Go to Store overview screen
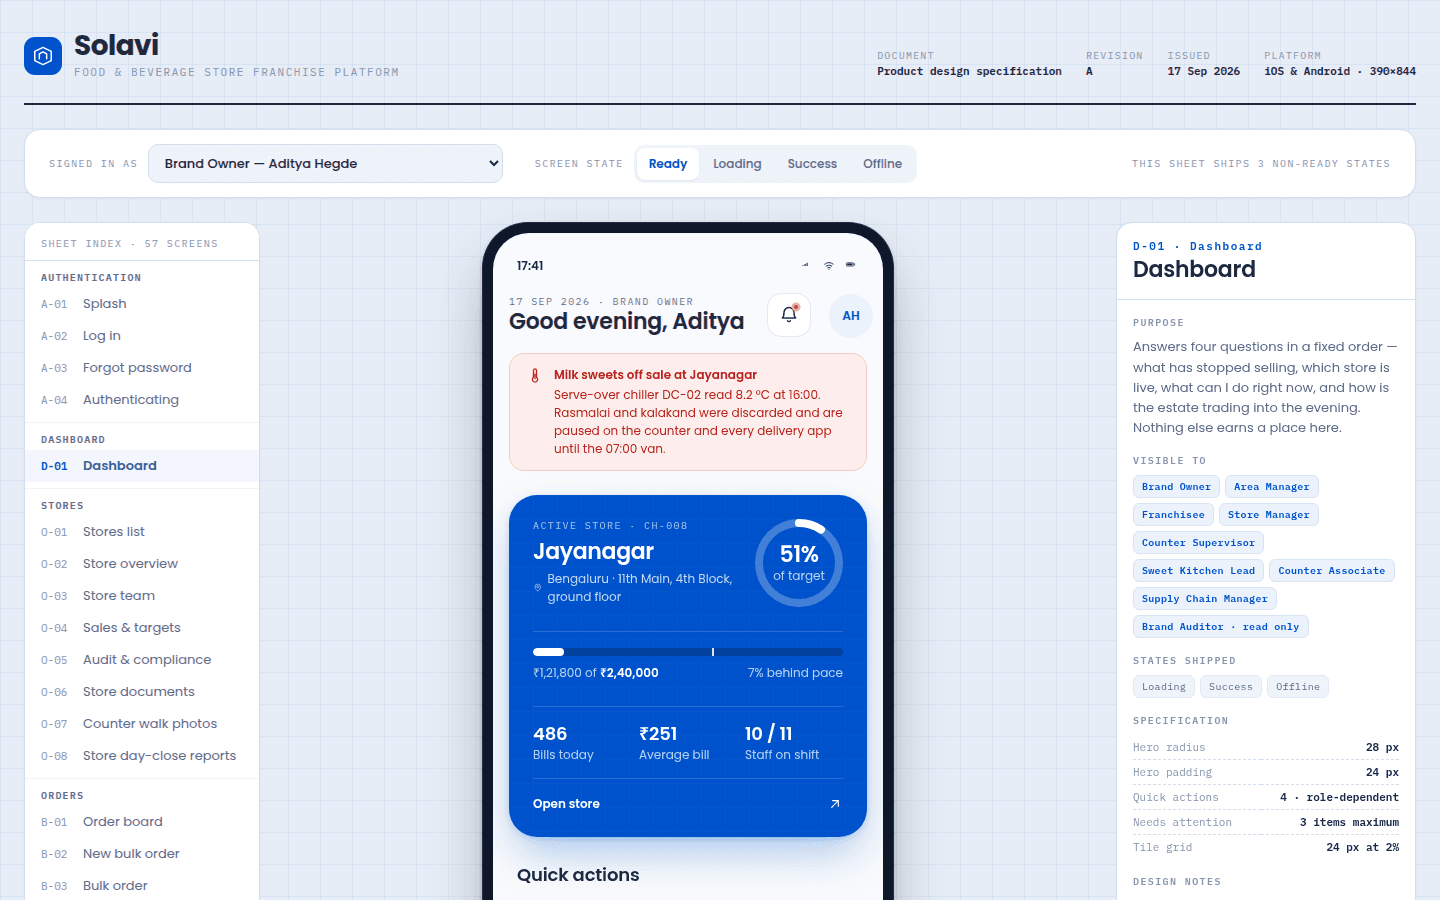 pos(142,564)
